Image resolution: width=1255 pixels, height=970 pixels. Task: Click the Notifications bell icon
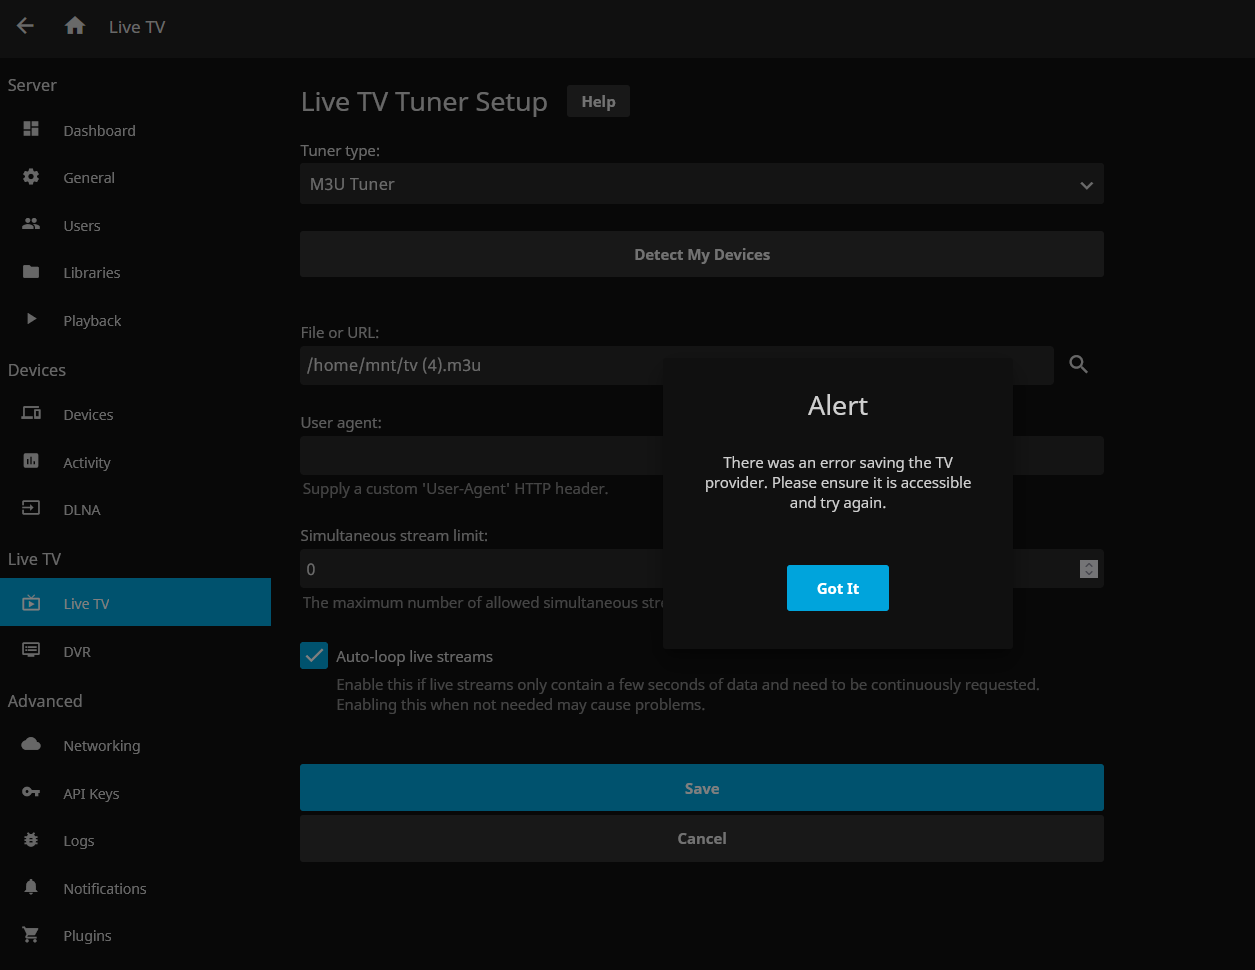(x=31, y=888)
